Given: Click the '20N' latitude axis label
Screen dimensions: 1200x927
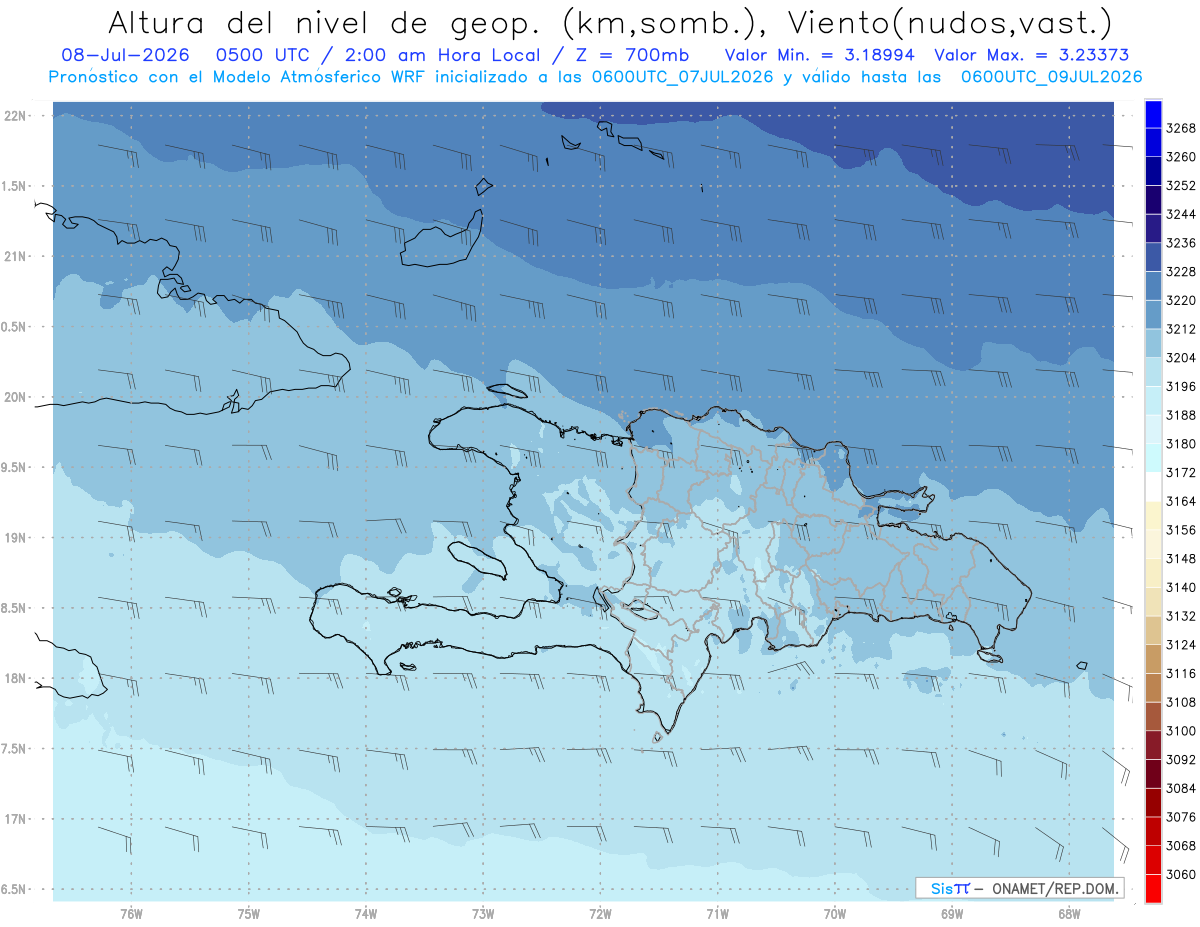Looking at the screenshot, I should click(x=15, y=397).
